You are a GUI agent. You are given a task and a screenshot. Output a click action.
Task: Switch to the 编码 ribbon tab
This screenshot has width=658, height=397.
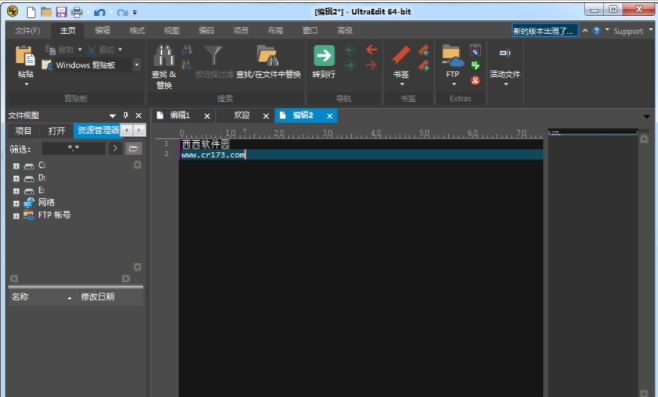click(x=206, y=30)
